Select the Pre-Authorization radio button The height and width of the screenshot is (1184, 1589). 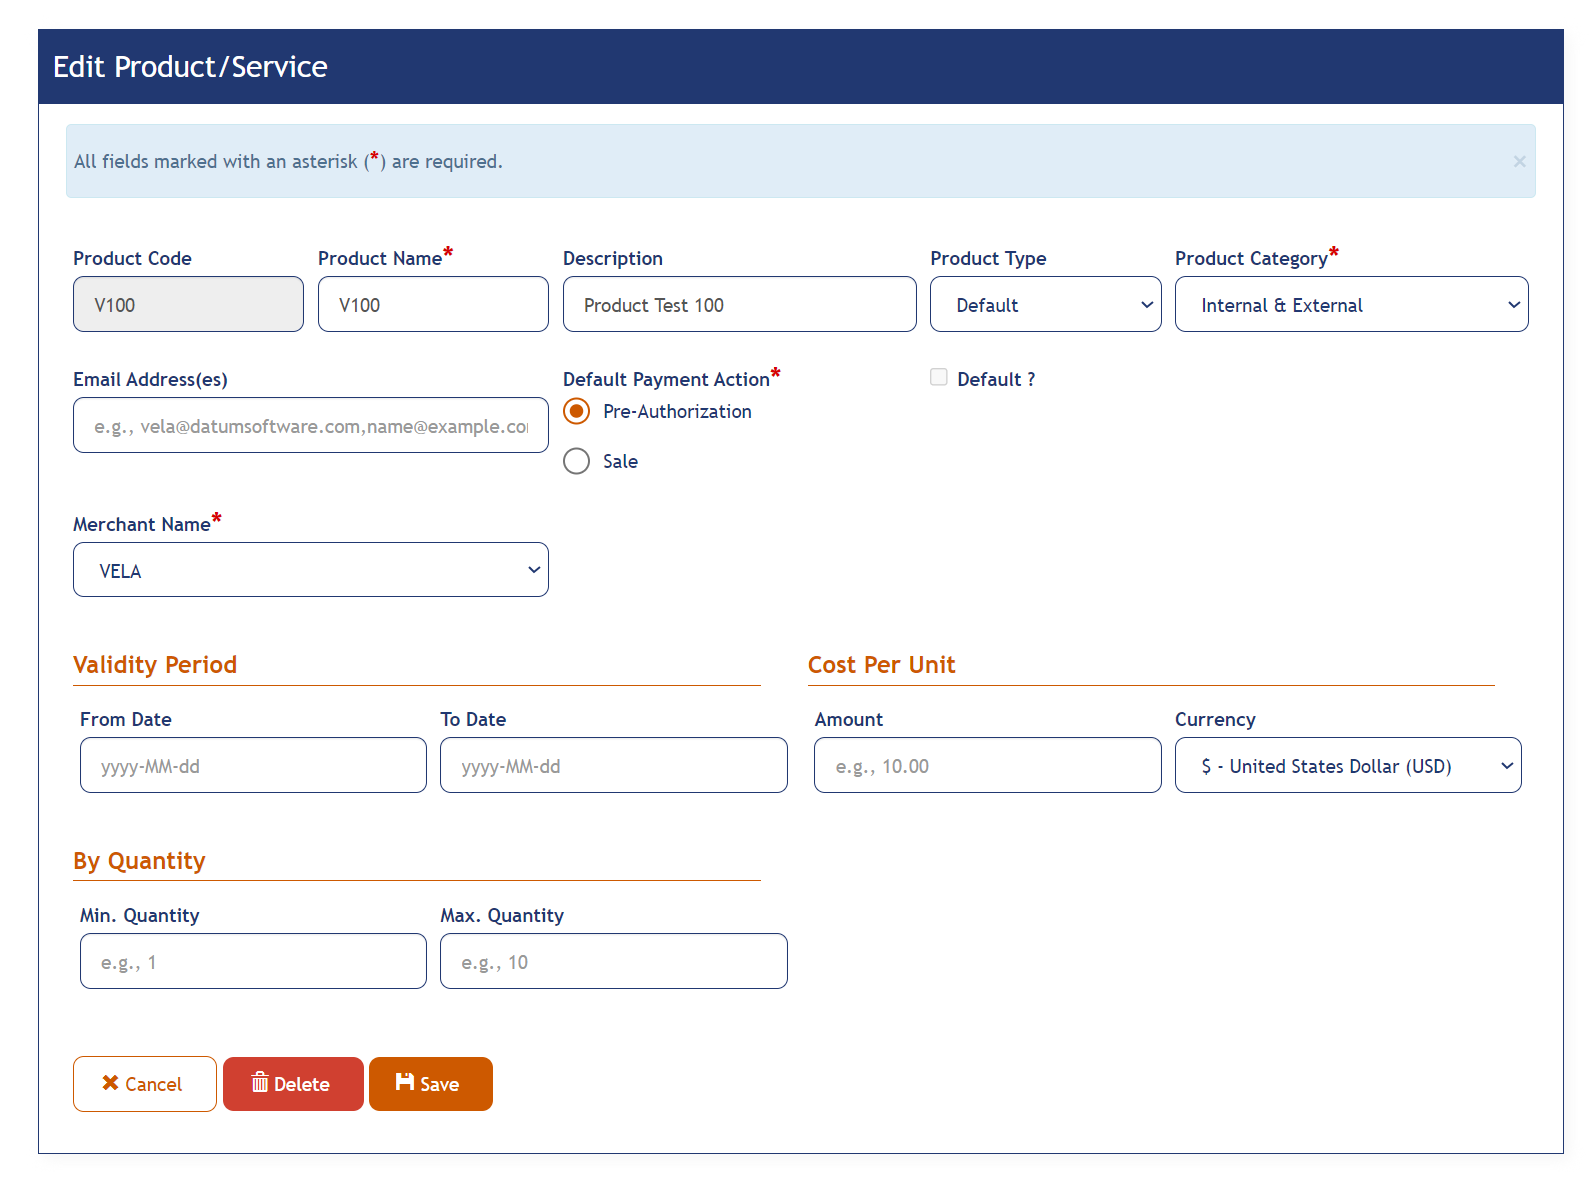[577, 411]
